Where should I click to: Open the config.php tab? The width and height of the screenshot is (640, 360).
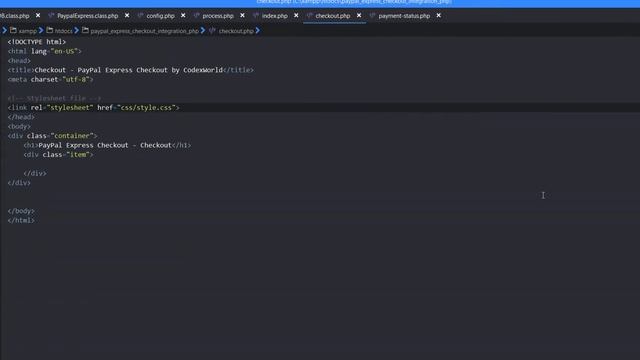coord(160,16)
